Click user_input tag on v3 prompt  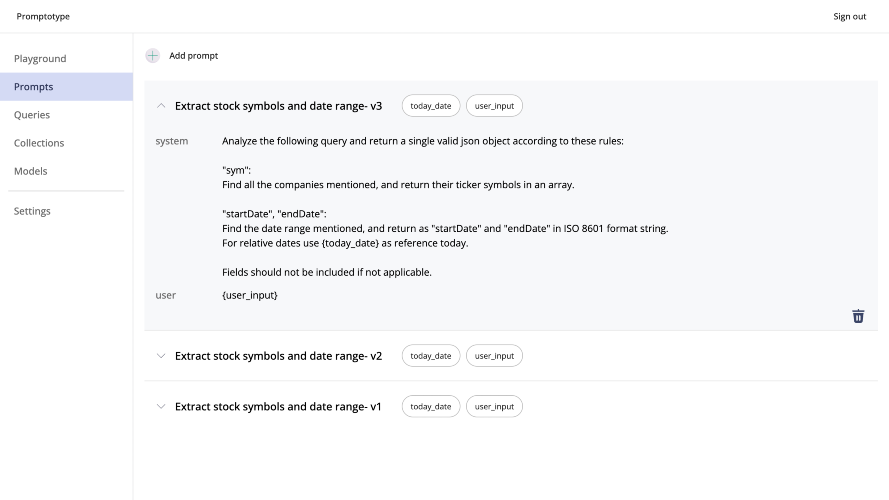coord(494,106)
